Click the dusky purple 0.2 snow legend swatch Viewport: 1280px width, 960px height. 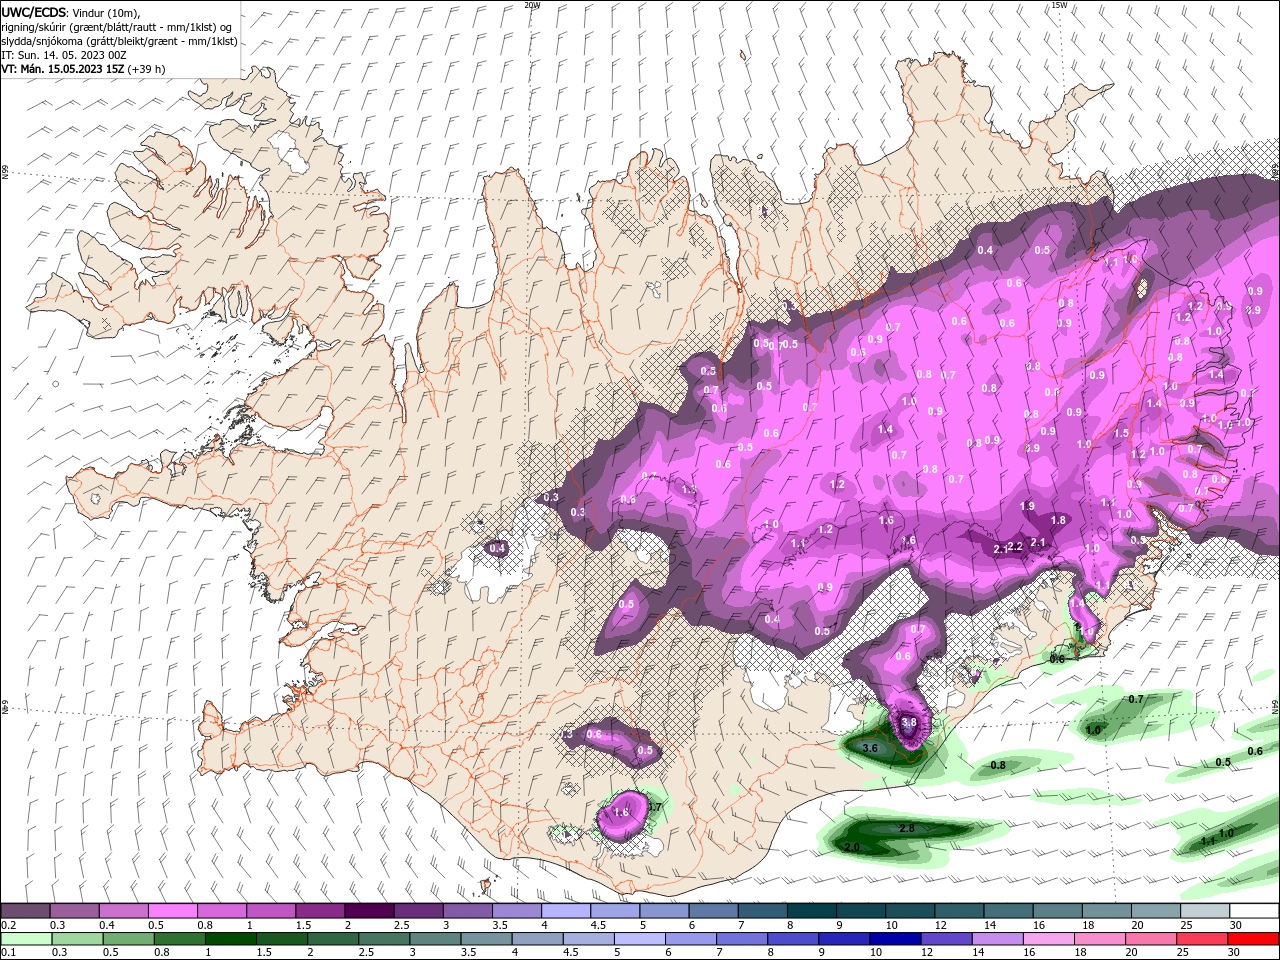(25, 911)
